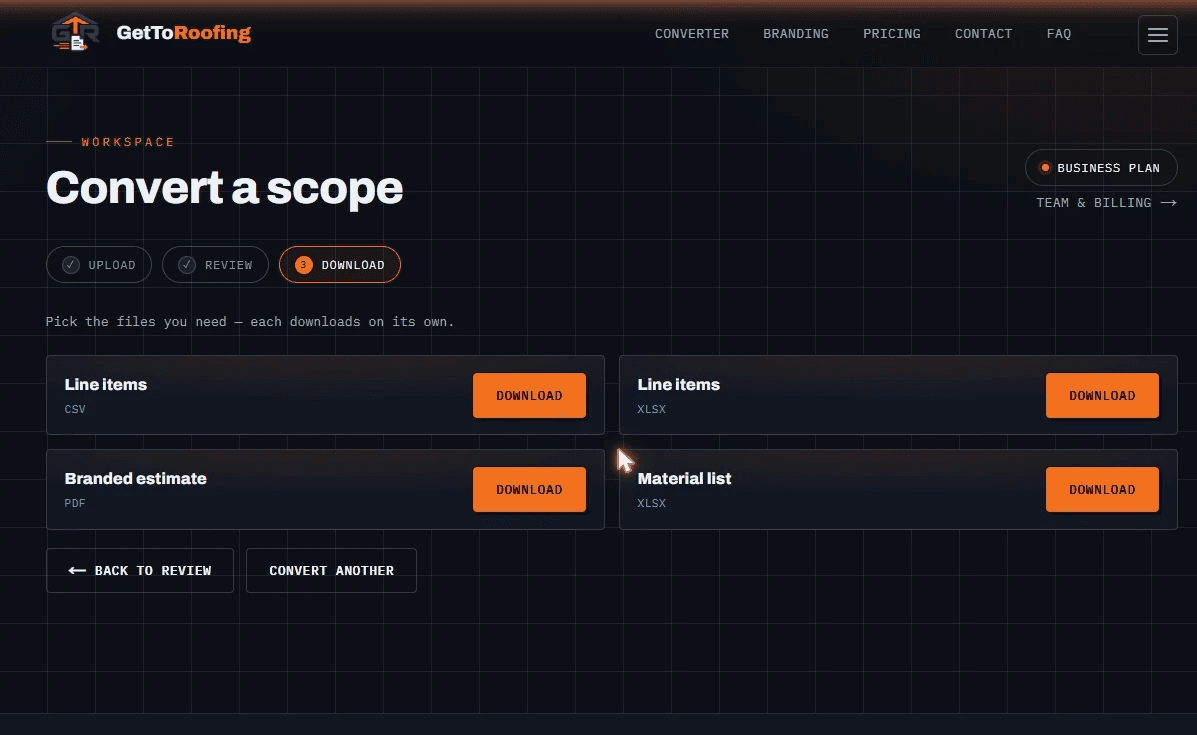Go to the Pricing page
Viewport: 1197px width, 735px height.
(892, 34)
